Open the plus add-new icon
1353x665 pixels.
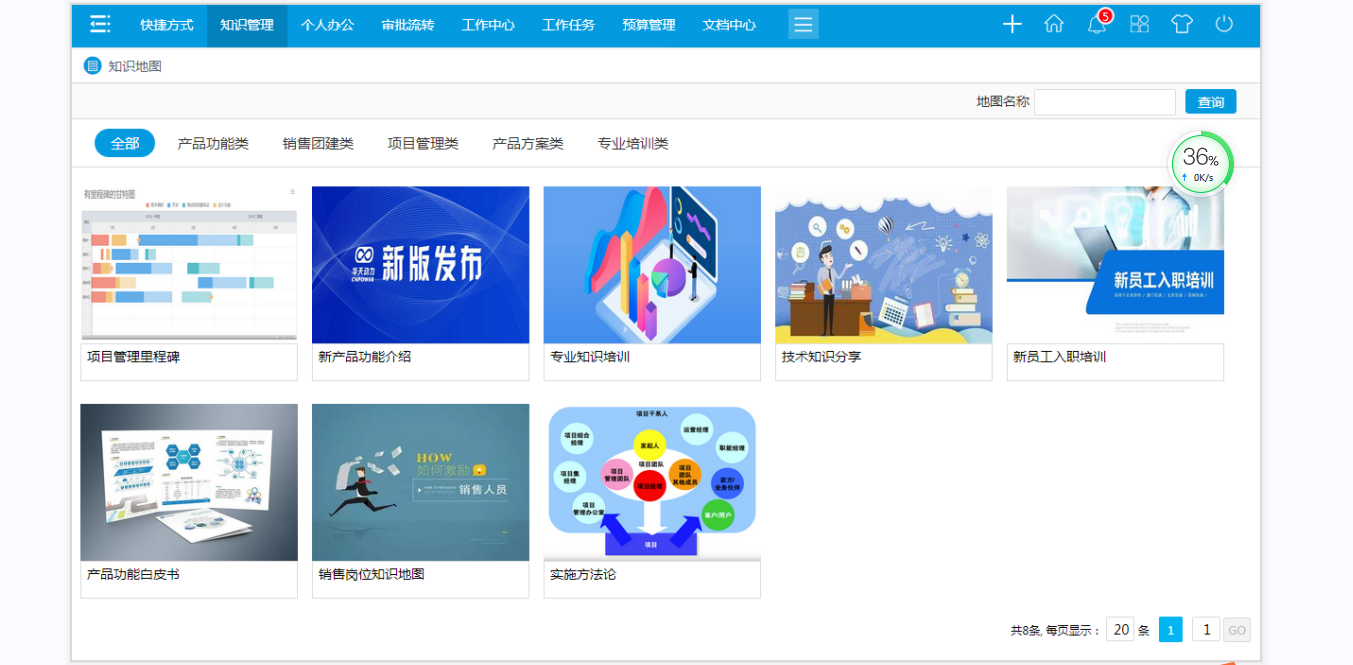tap(1012, 25)
